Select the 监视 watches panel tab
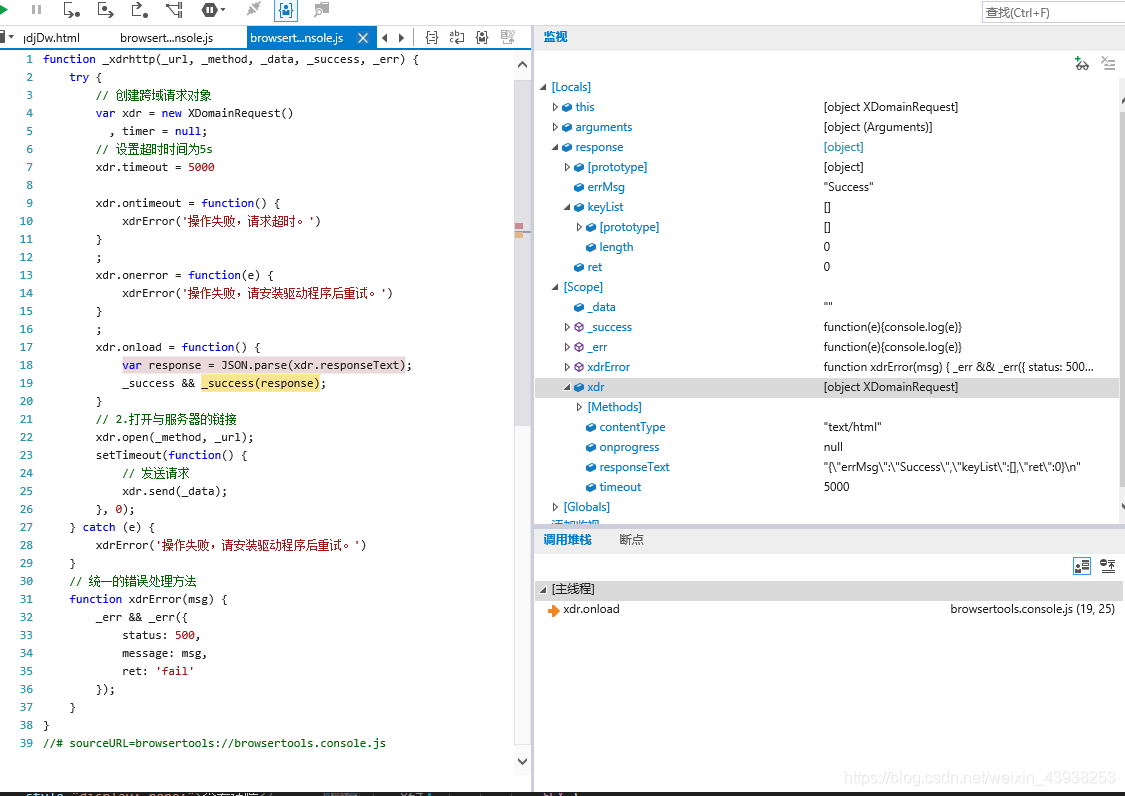Image resolution: width=1125 pixels, height=796 pixels. coord(555,37)
